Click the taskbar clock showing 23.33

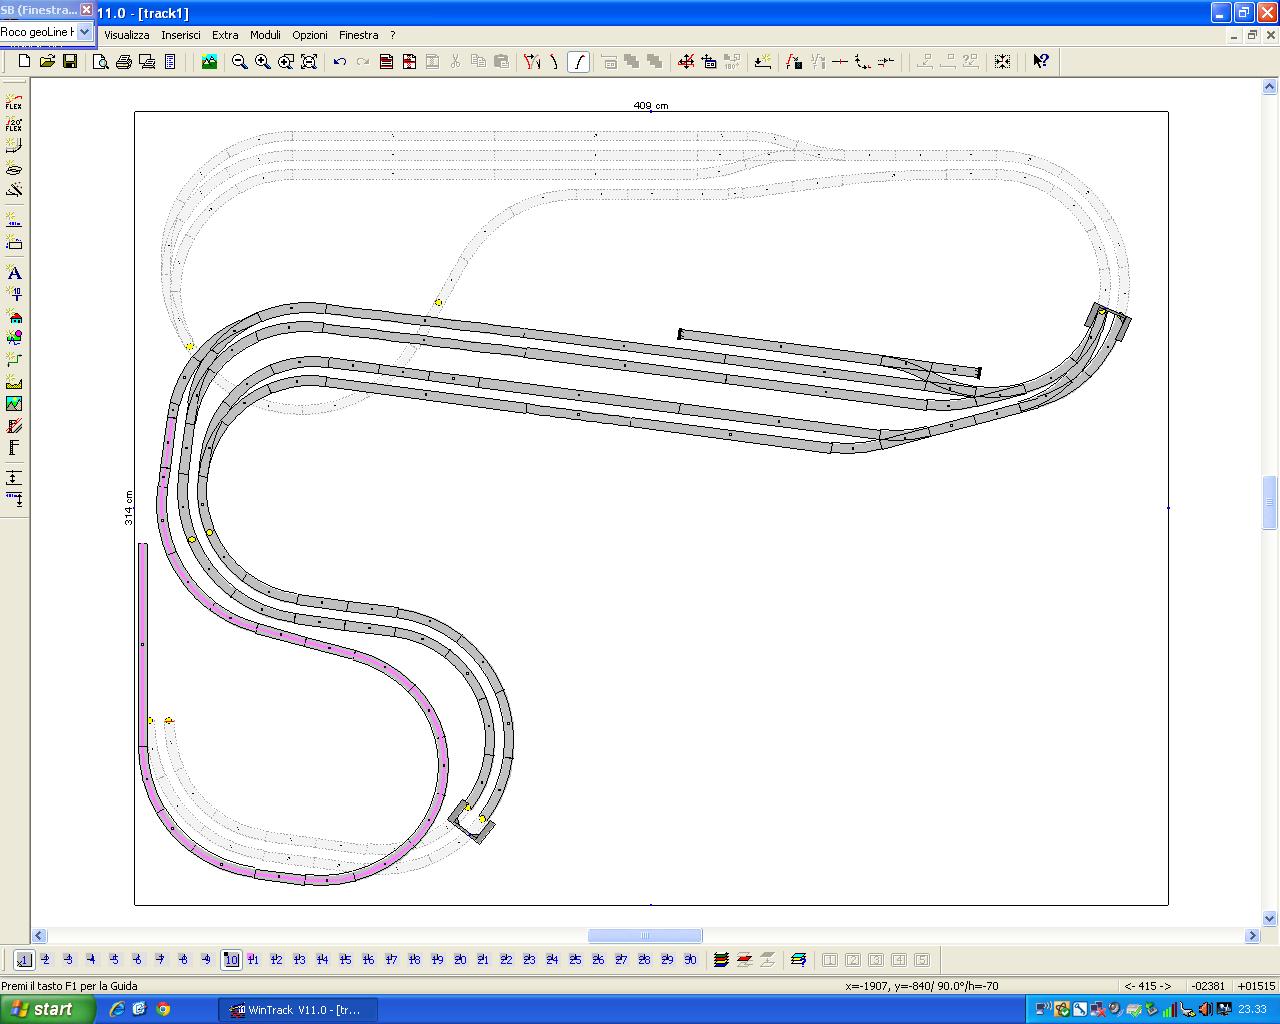1252,1010
